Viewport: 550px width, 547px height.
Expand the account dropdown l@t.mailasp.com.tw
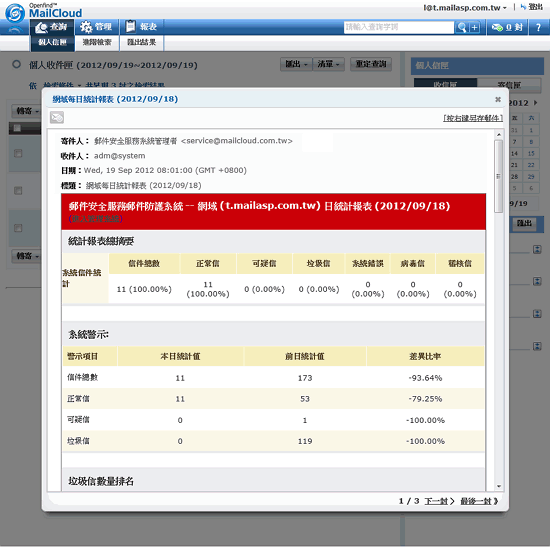click(x=464, y=7)
